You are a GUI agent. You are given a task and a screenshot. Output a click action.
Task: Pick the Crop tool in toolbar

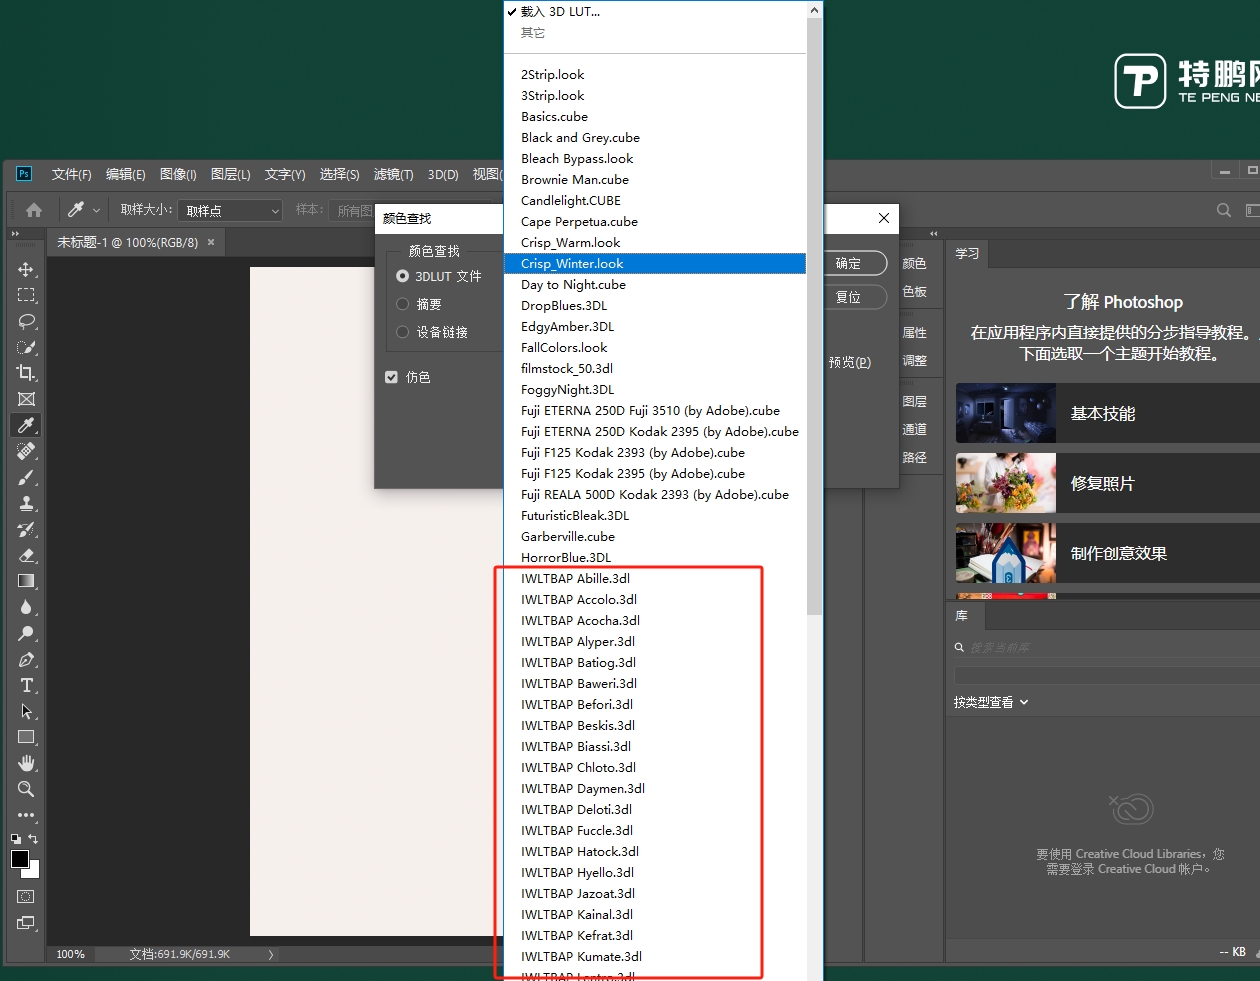26,373
